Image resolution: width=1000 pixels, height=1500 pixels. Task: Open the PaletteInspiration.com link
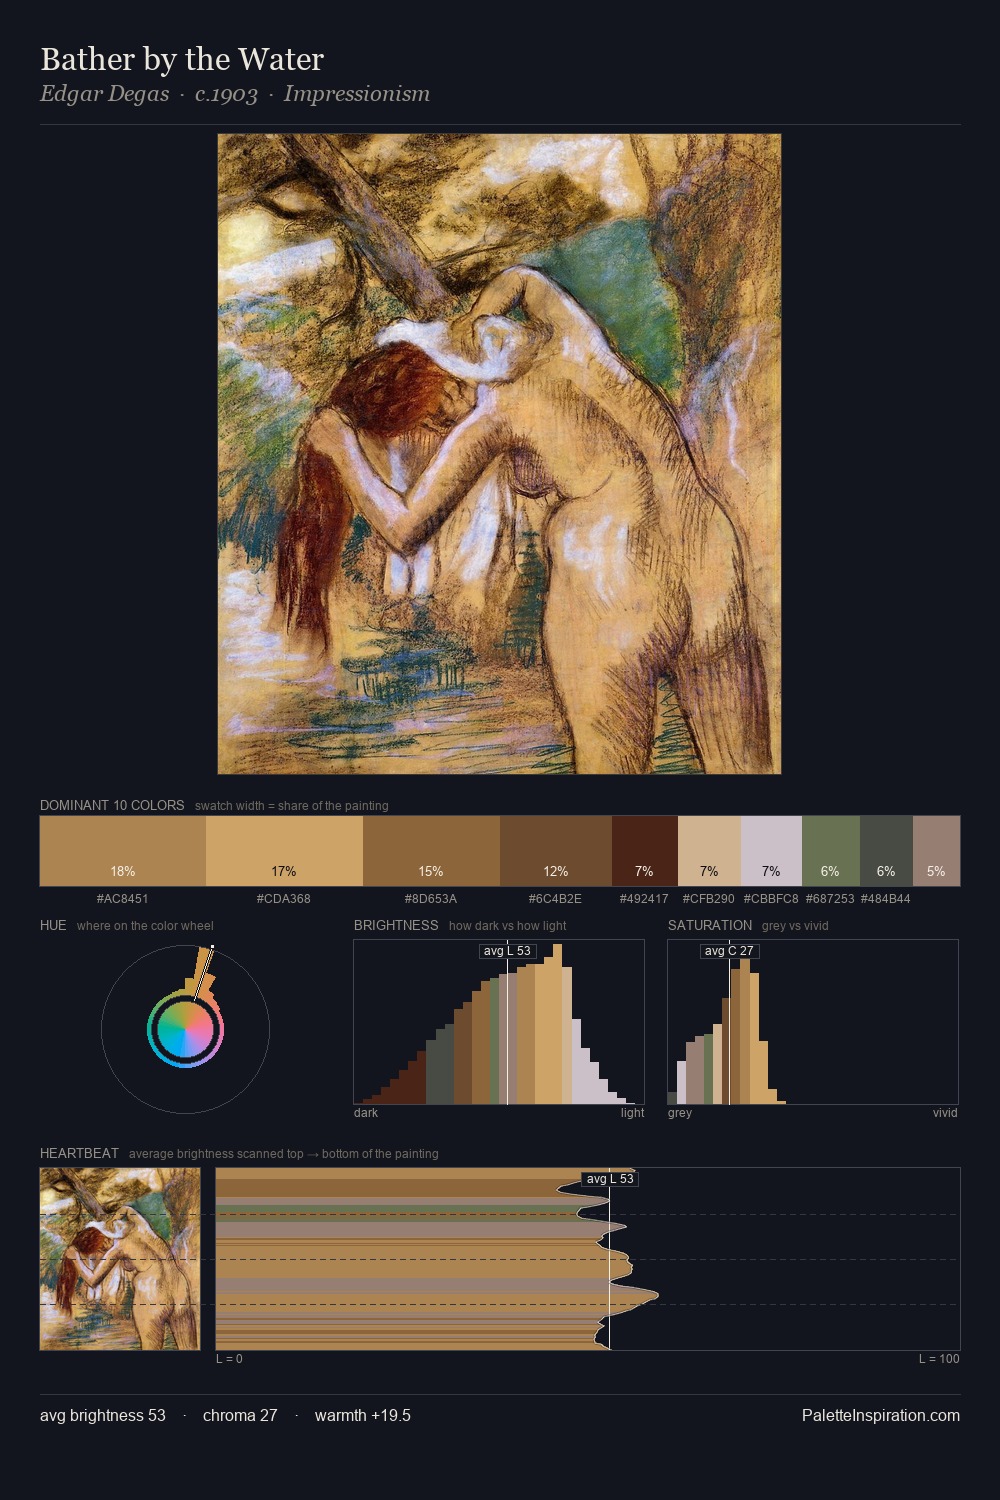881,1416
